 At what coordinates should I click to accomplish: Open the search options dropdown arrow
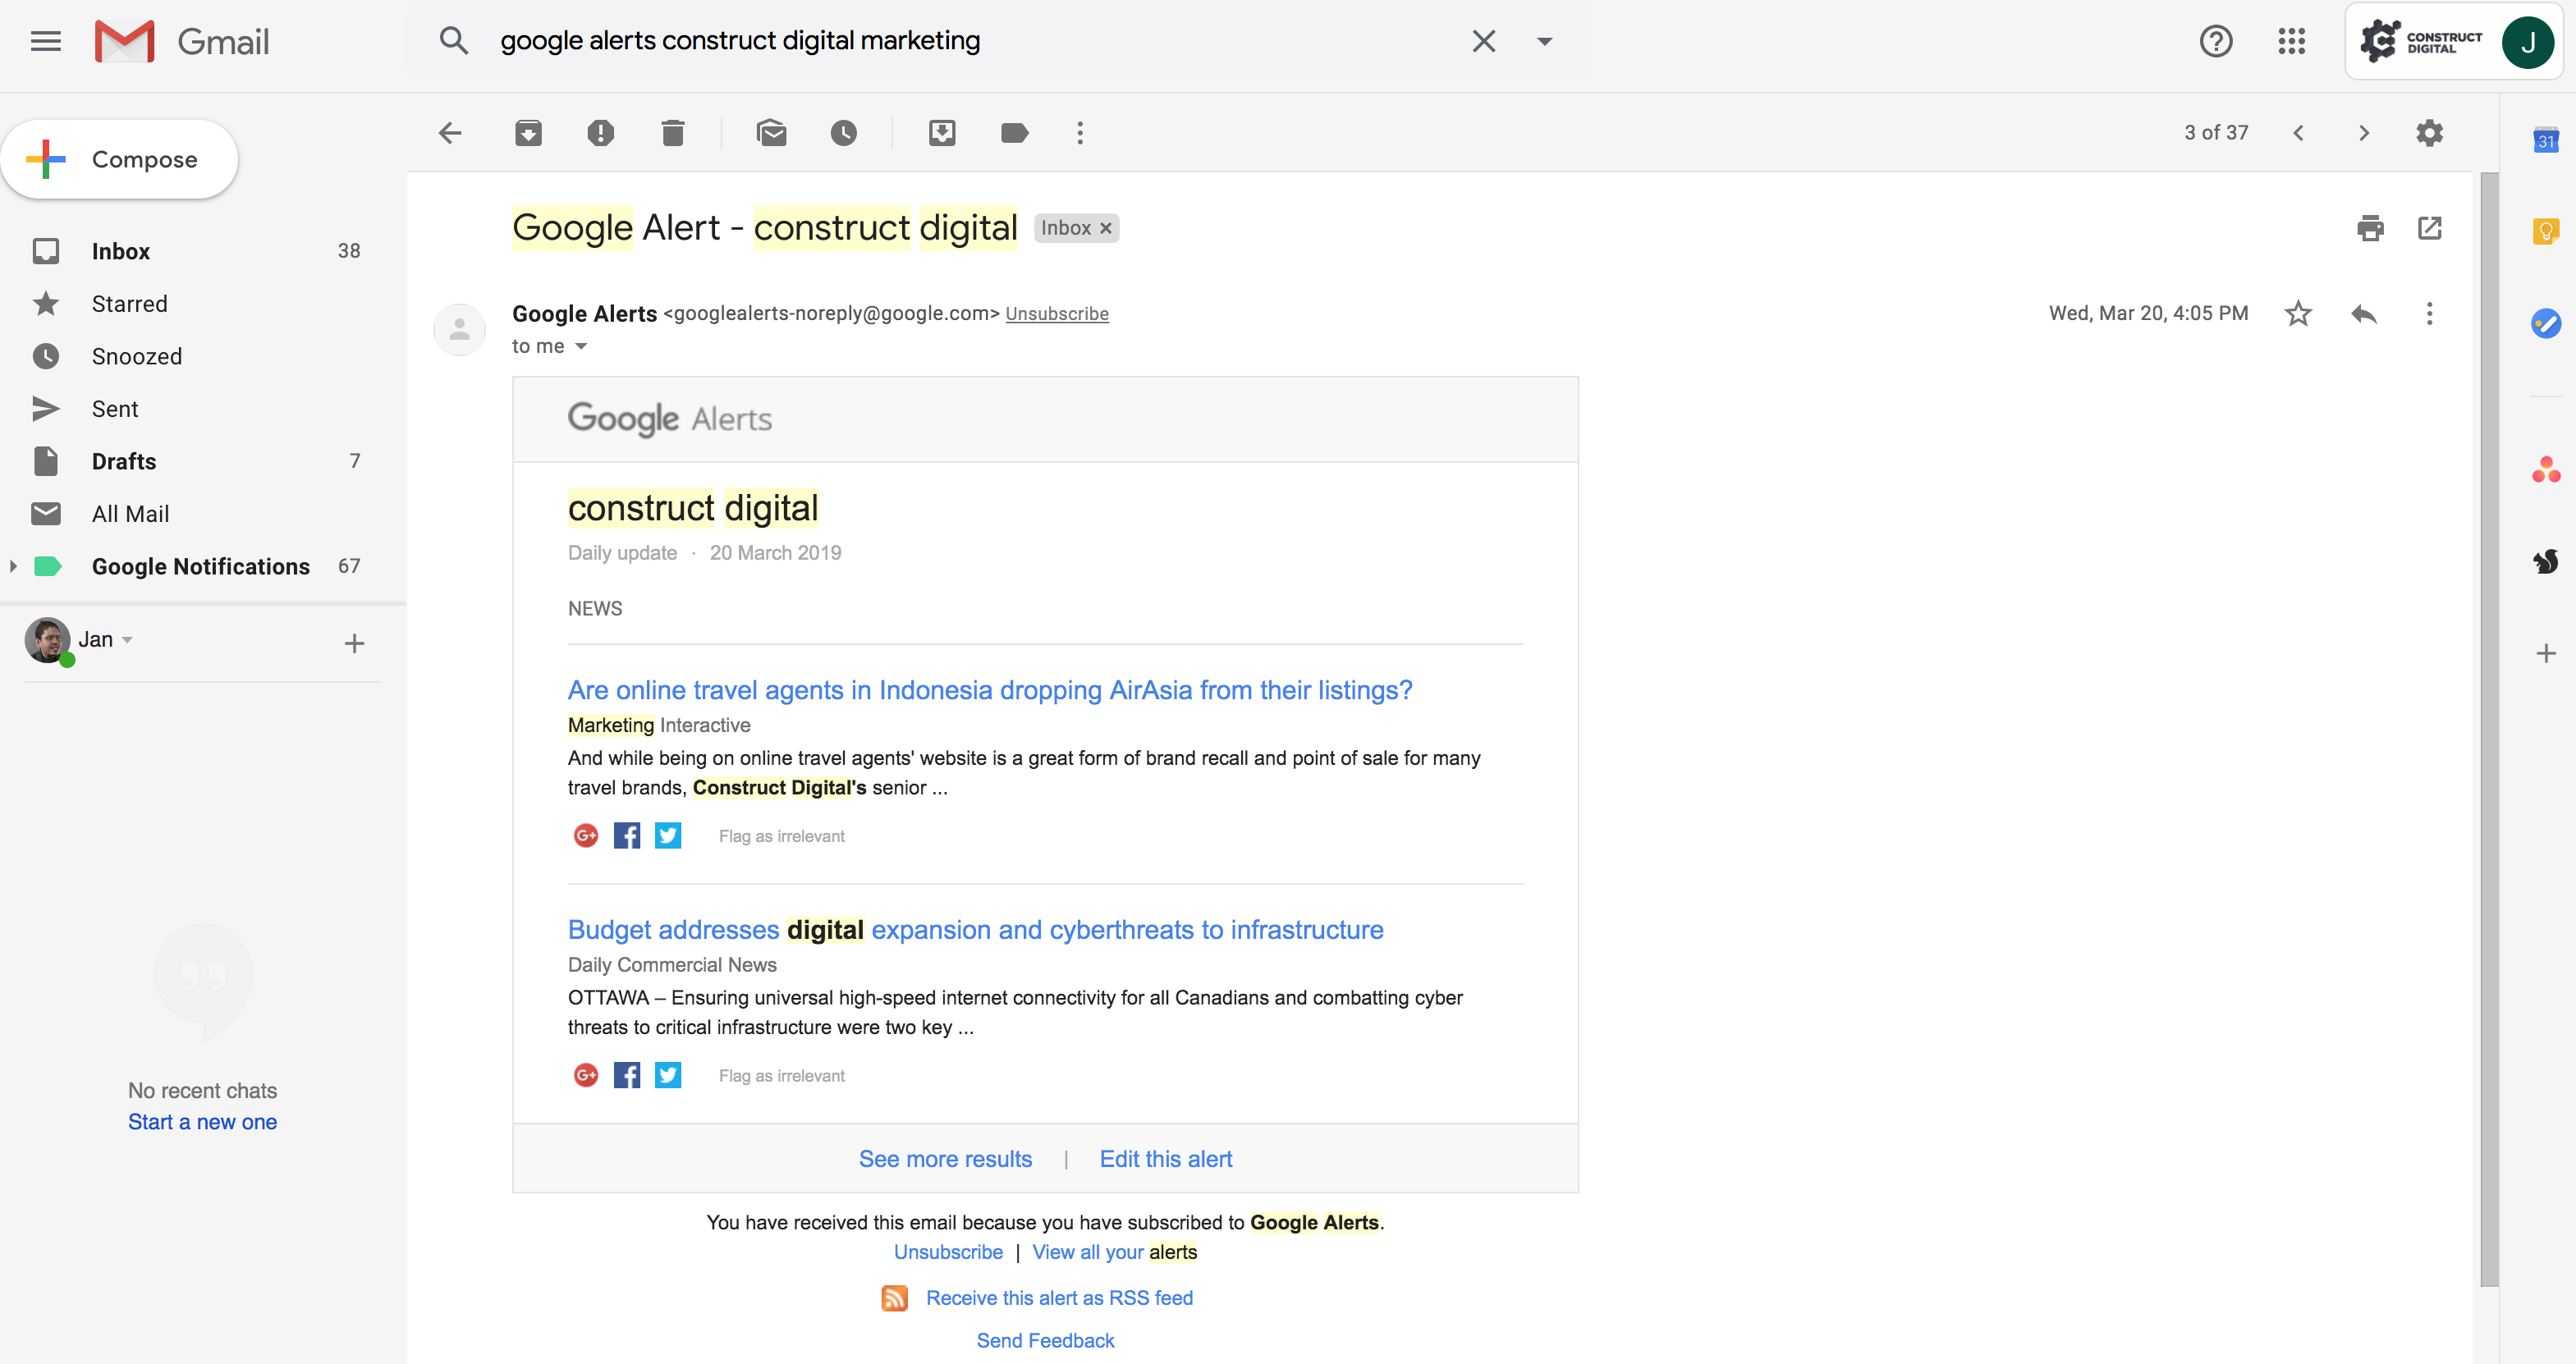coord(1544,41)
